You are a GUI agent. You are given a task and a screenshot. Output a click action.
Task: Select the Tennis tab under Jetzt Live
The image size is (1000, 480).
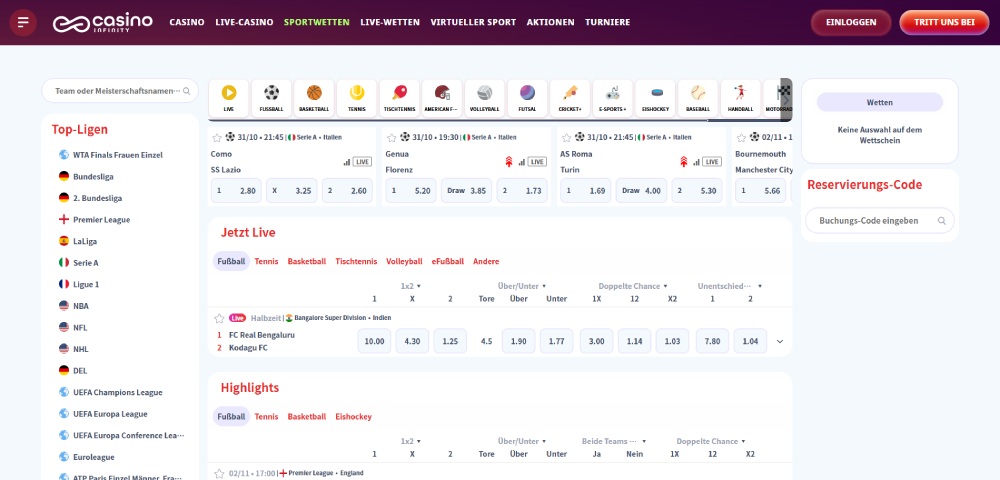click(266, 261)
